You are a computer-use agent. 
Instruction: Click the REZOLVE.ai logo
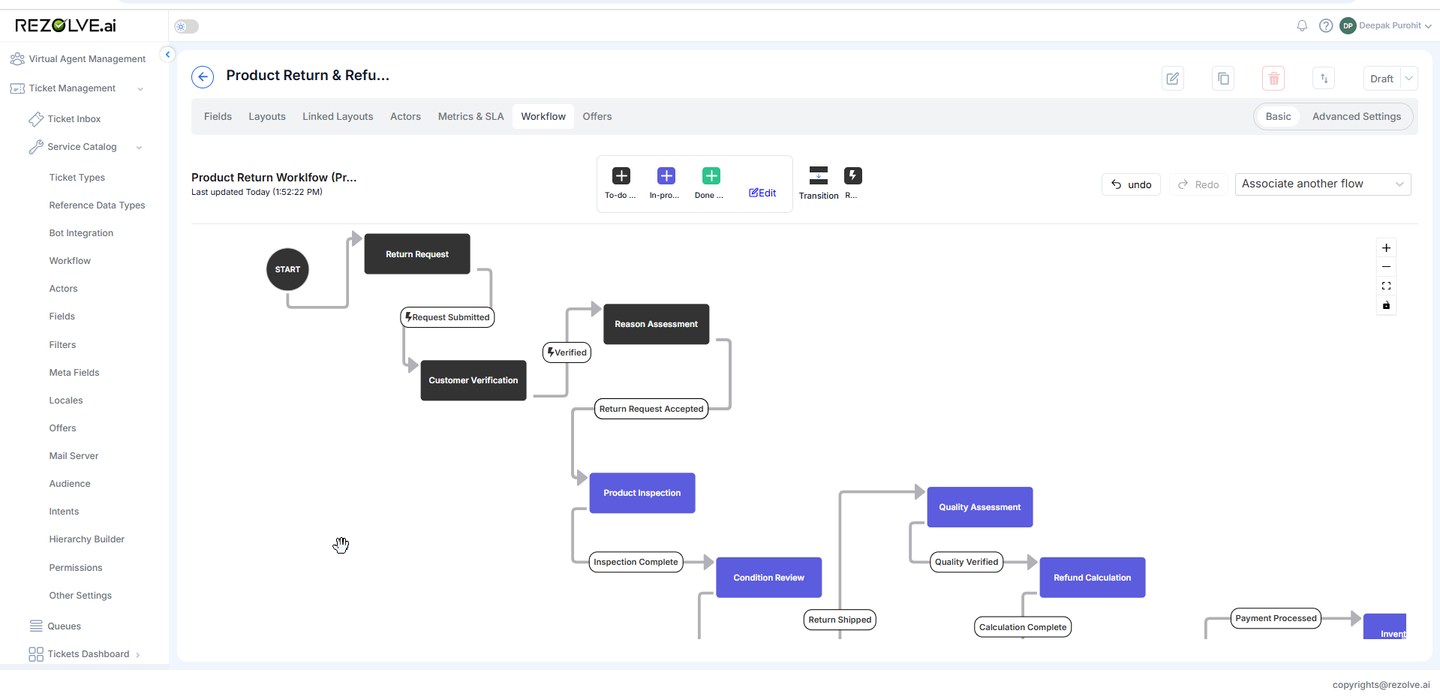(65, 26)
